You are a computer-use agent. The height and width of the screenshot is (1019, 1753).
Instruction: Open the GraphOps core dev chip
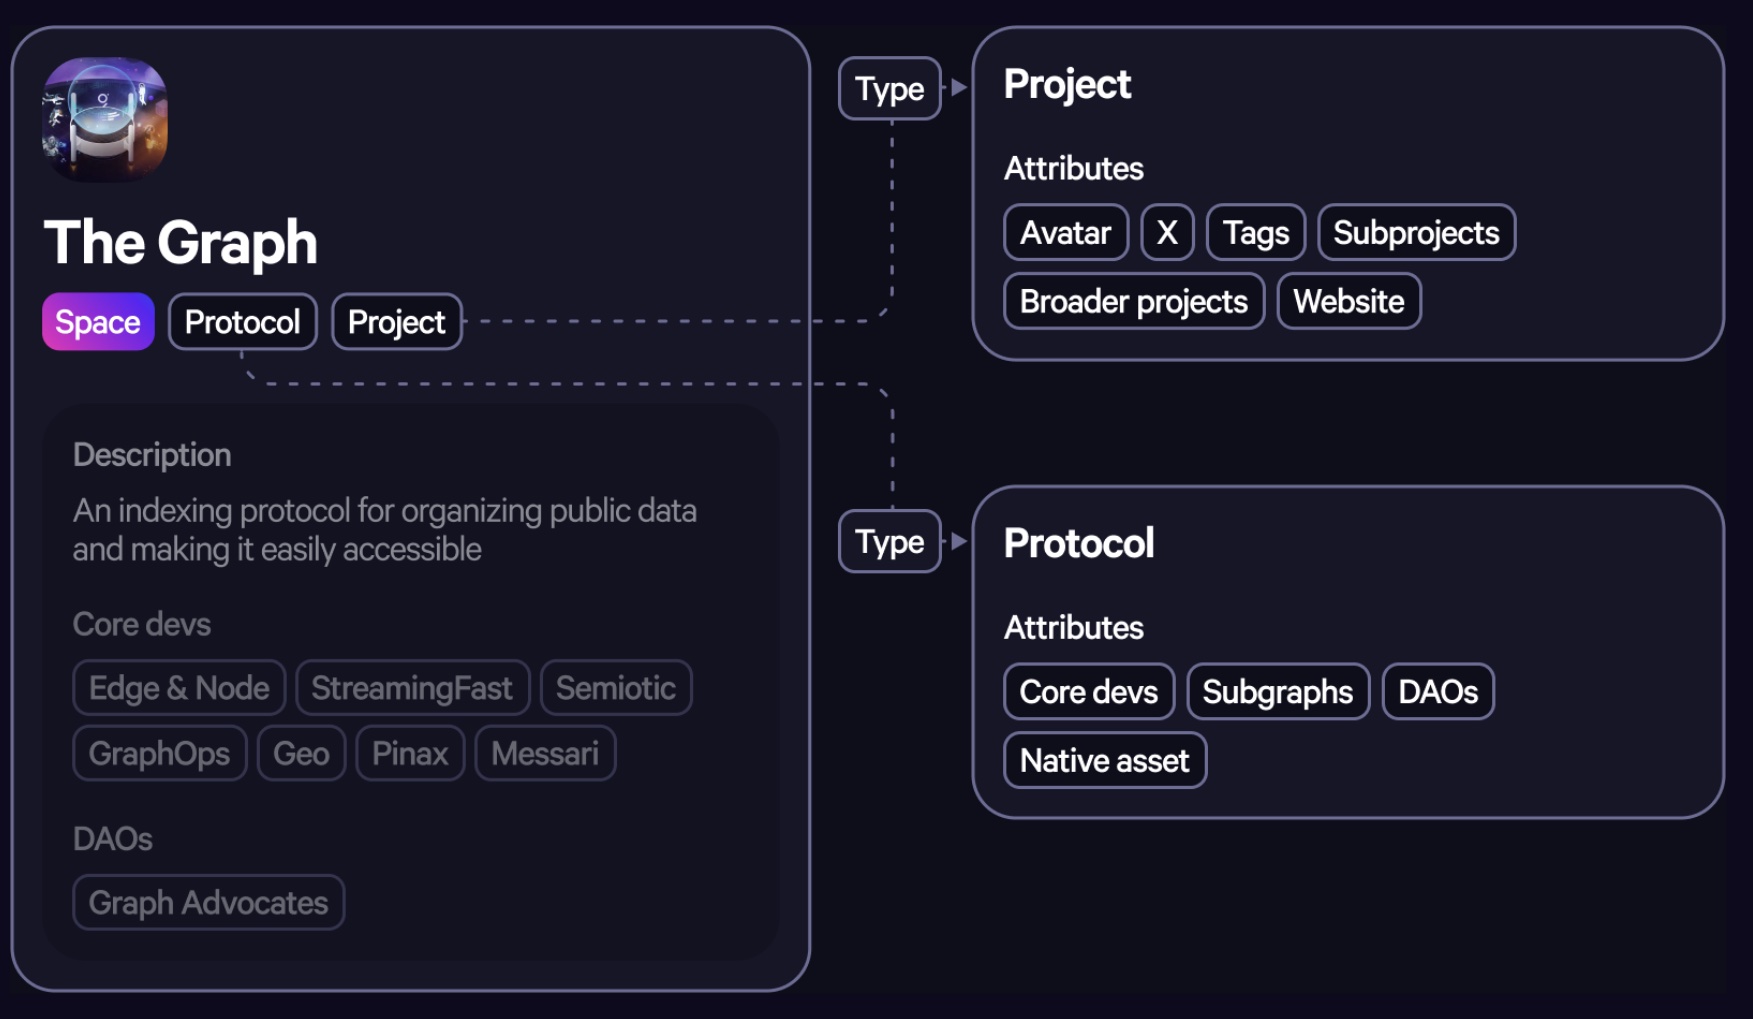point(159,753)
